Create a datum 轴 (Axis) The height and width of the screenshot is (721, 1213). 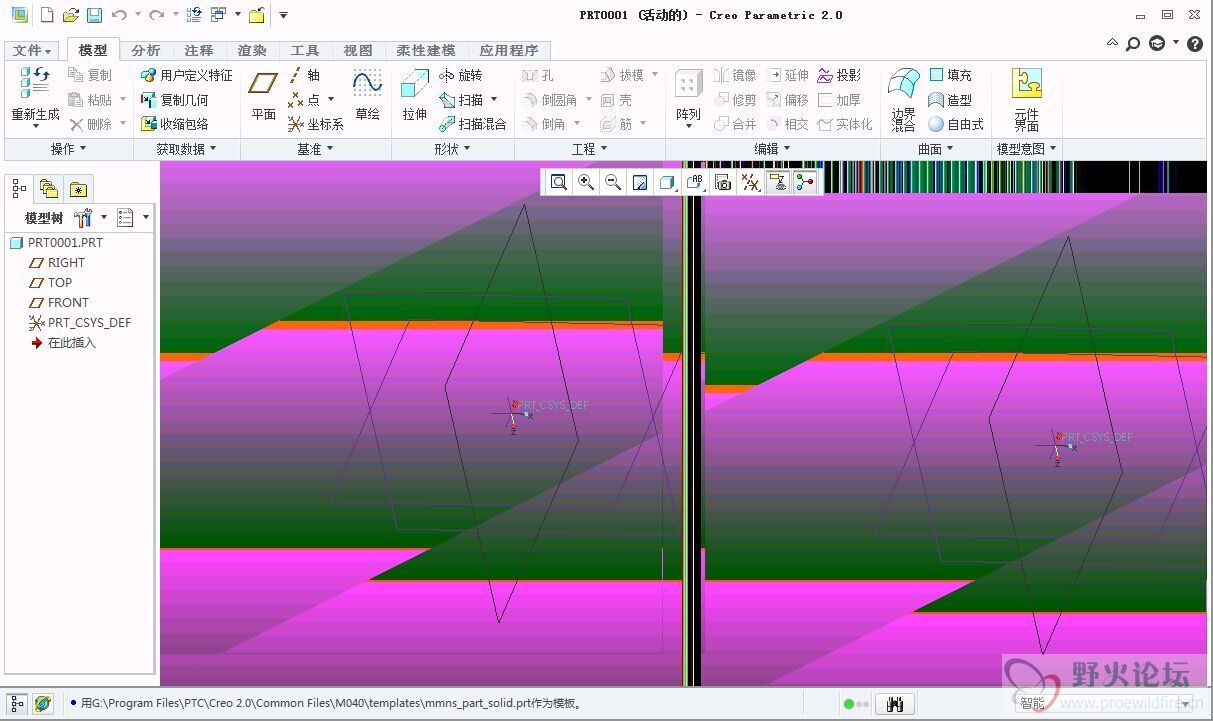pos(304,75)
